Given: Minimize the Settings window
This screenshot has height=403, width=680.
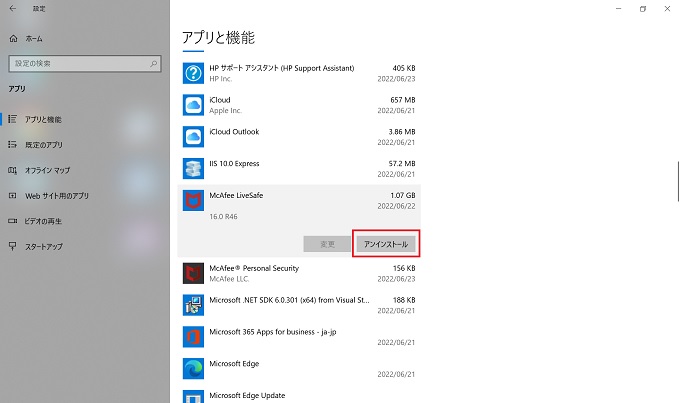Looking at the screenshot, I should click(x=618, y=8).
